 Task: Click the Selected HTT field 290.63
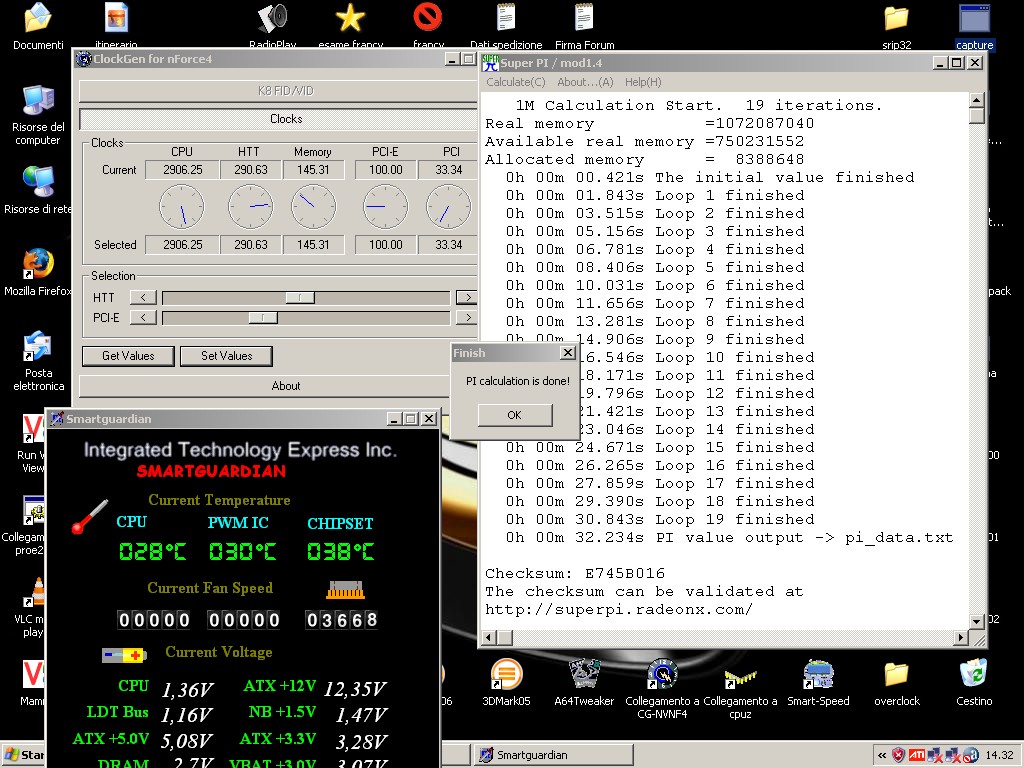pos(251,245)
